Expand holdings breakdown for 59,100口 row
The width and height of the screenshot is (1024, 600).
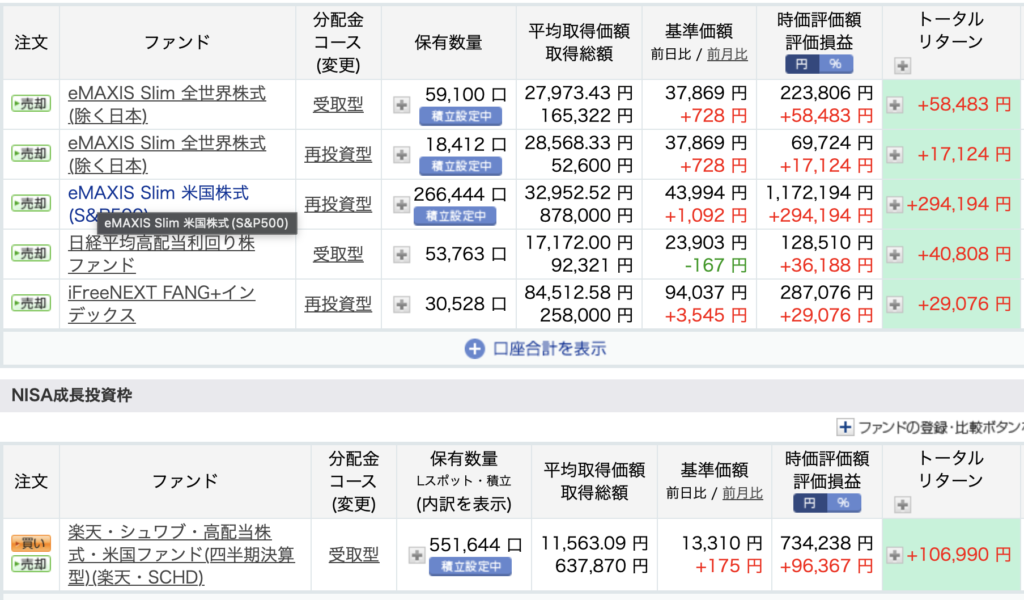pos(401,104)
